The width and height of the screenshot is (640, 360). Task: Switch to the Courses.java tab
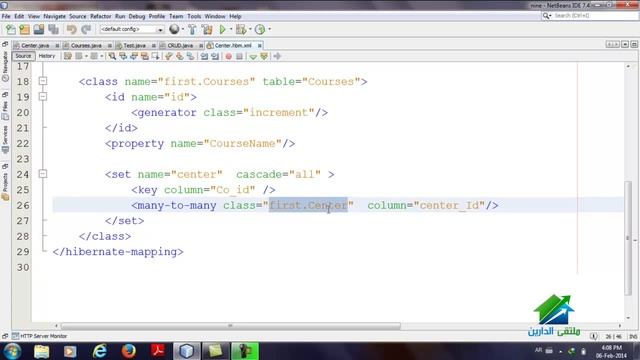pyautogui.click(x=86, y=45)
